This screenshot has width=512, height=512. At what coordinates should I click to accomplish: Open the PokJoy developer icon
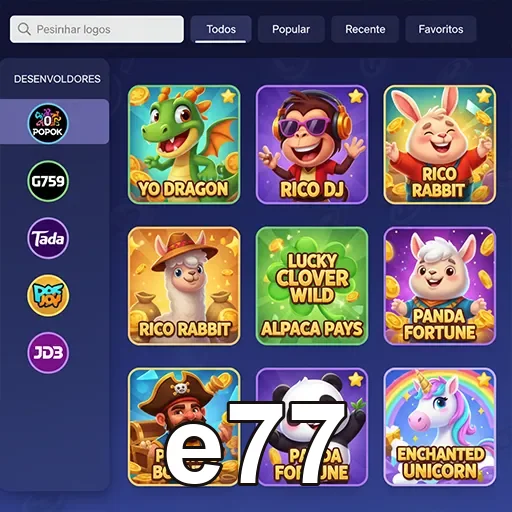[x=48, y=296]
